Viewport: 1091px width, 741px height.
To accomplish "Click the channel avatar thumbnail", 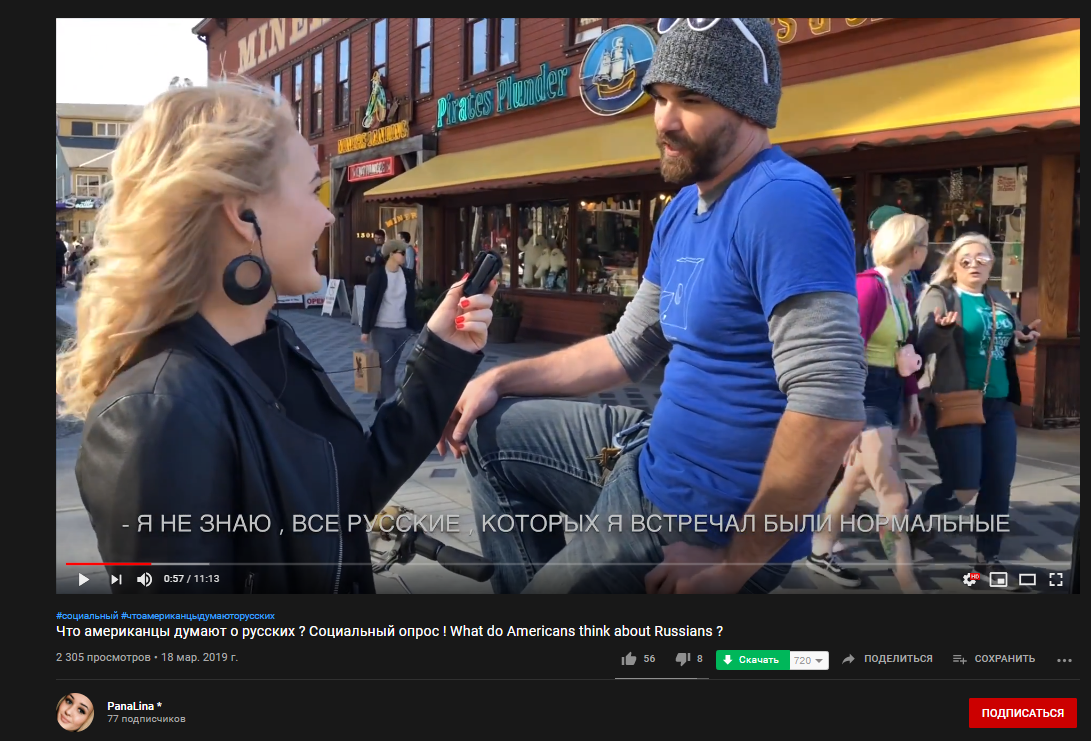I will point(74,712).
